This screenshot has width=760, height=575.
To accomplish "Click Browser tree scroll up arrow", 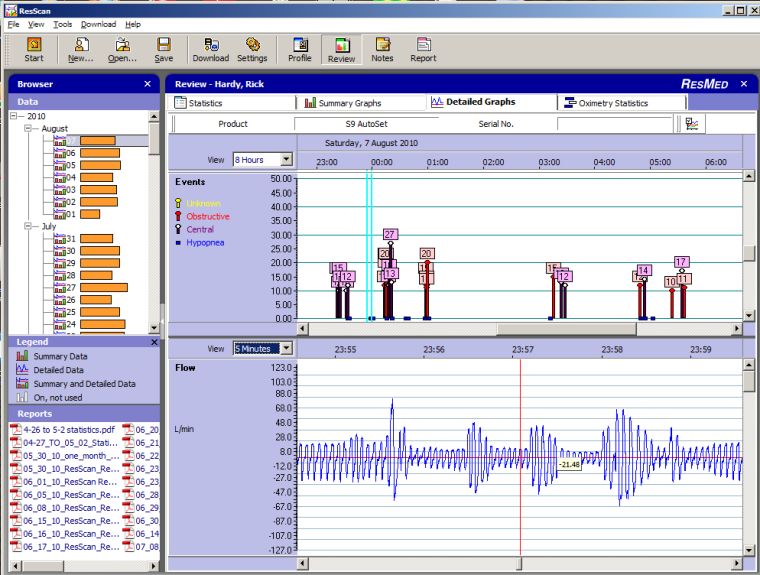I will [154, 116].
